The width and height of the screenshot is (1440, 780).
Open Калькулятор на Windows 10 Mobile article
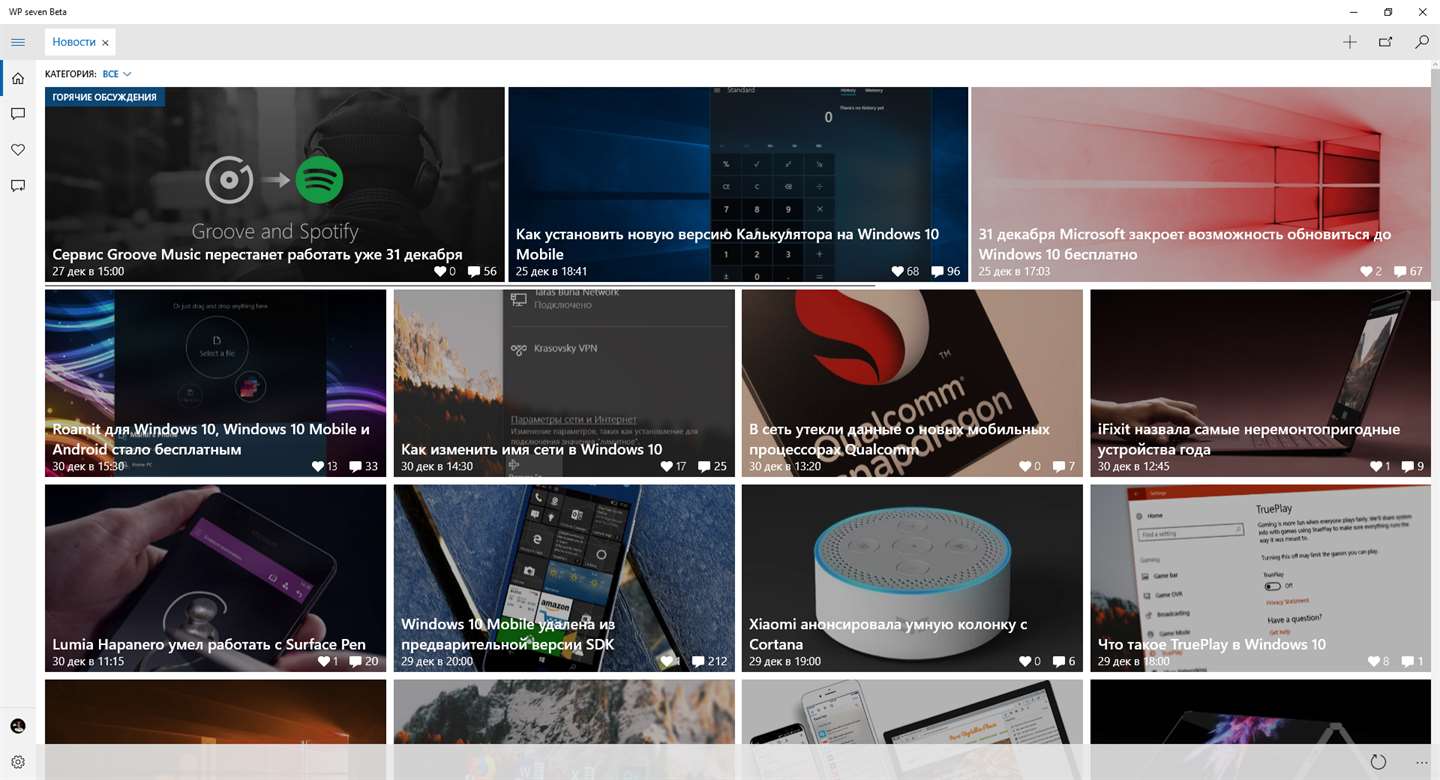[x=727, y=244]
